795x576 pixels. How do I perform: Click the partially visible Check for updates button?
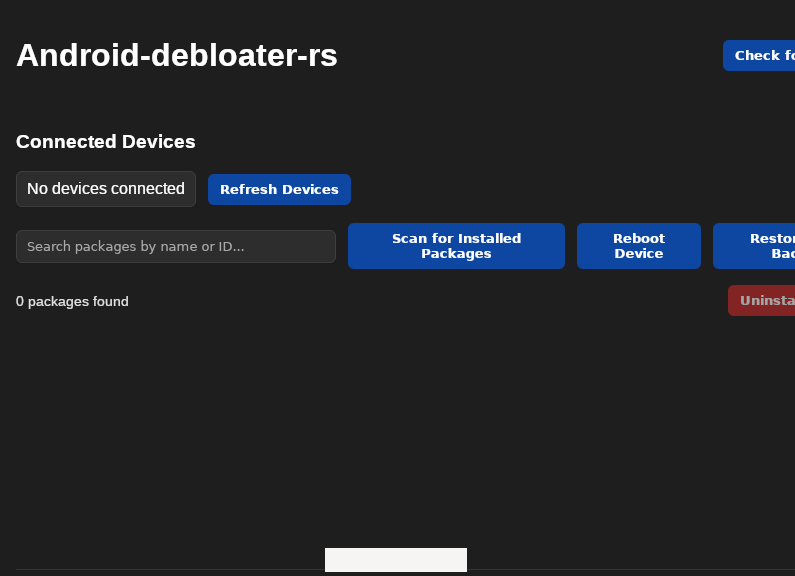coord(759,55)
